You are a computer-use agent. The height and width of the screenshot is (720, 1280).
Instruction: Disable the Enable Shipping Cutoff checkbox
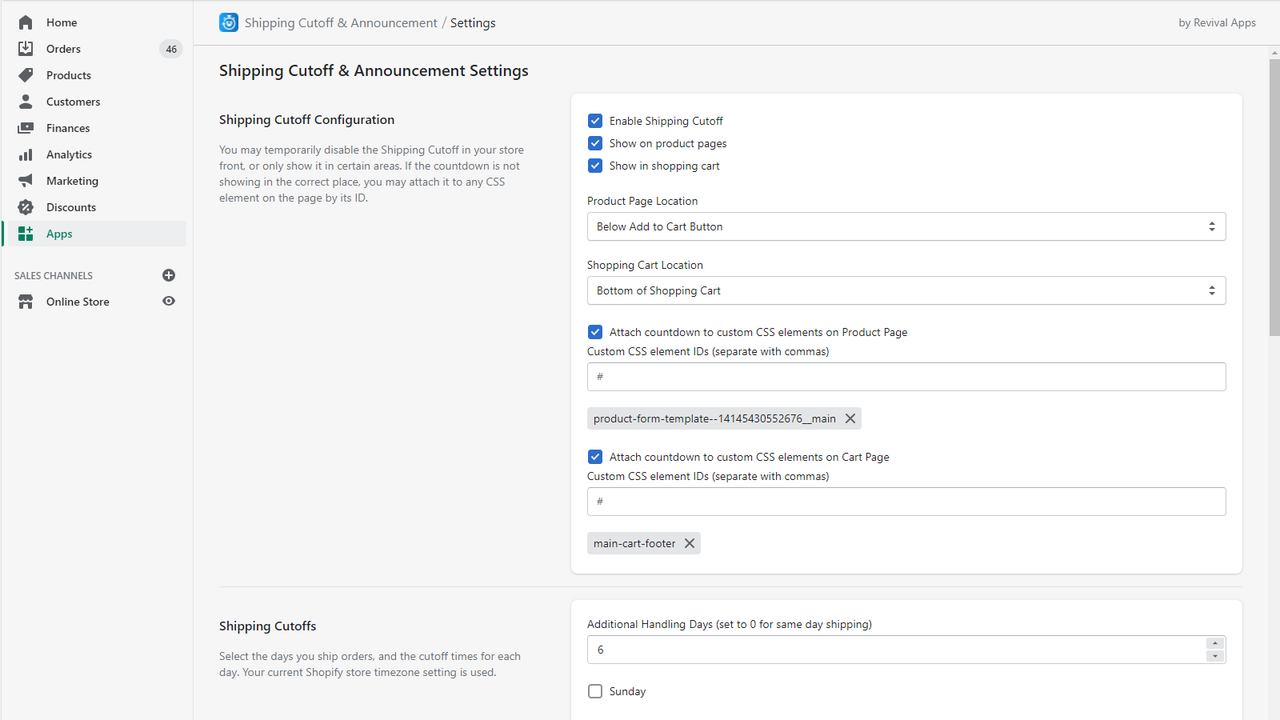(x=595, y=120)
